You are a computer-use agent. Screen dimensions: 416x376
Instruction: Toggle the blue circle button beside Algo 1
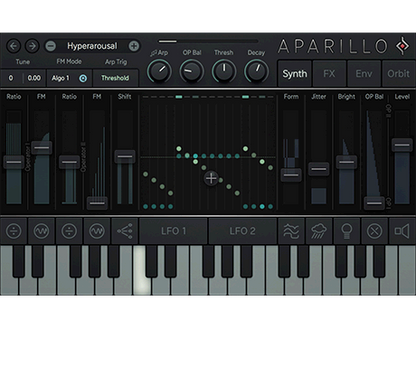(83, 78)
